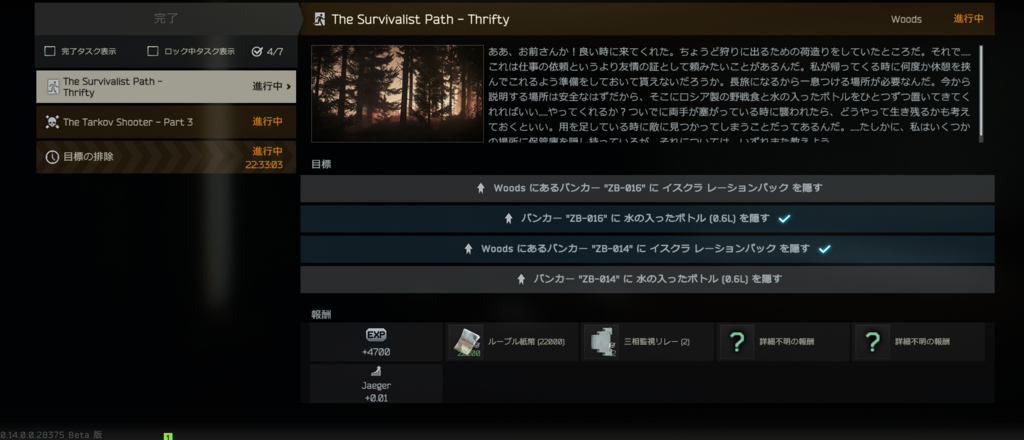Viewport: 1024px width, 440px height.
Task: Expand the ZB-016 イスクラ レーションパック objective
Action: pos(647,188)
